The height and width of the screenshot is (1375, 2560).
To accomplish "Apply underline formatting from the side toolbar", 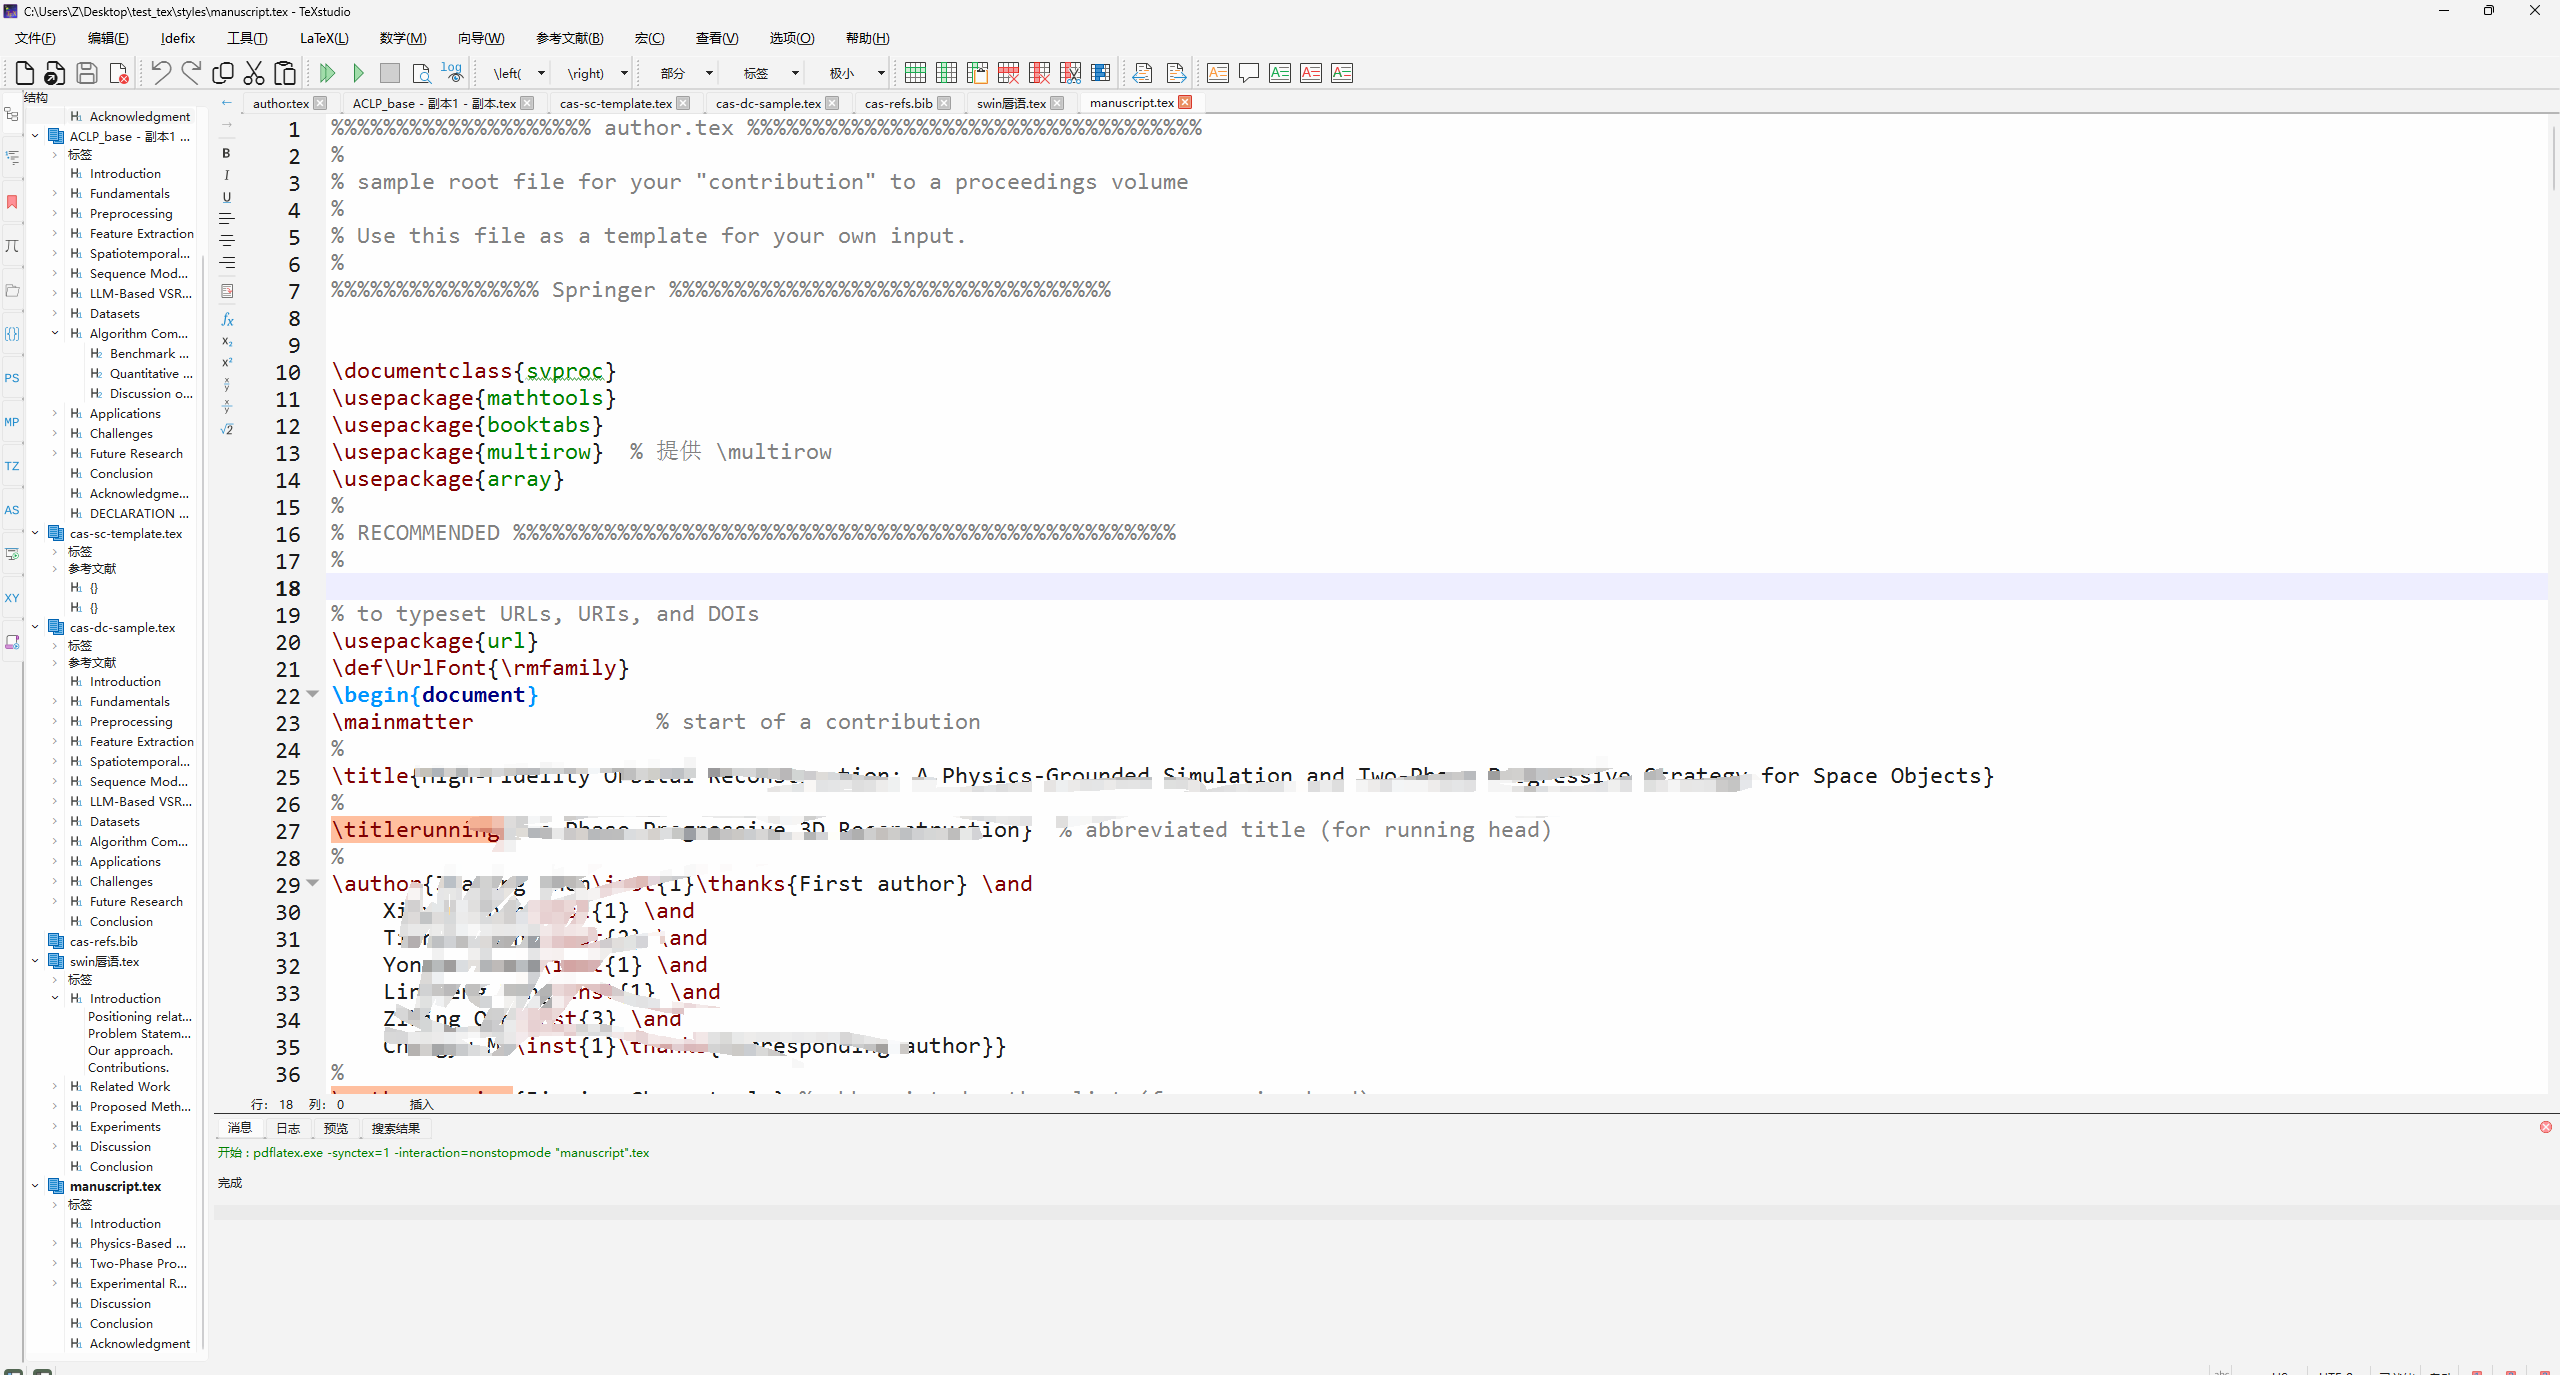I will [227, 197].
